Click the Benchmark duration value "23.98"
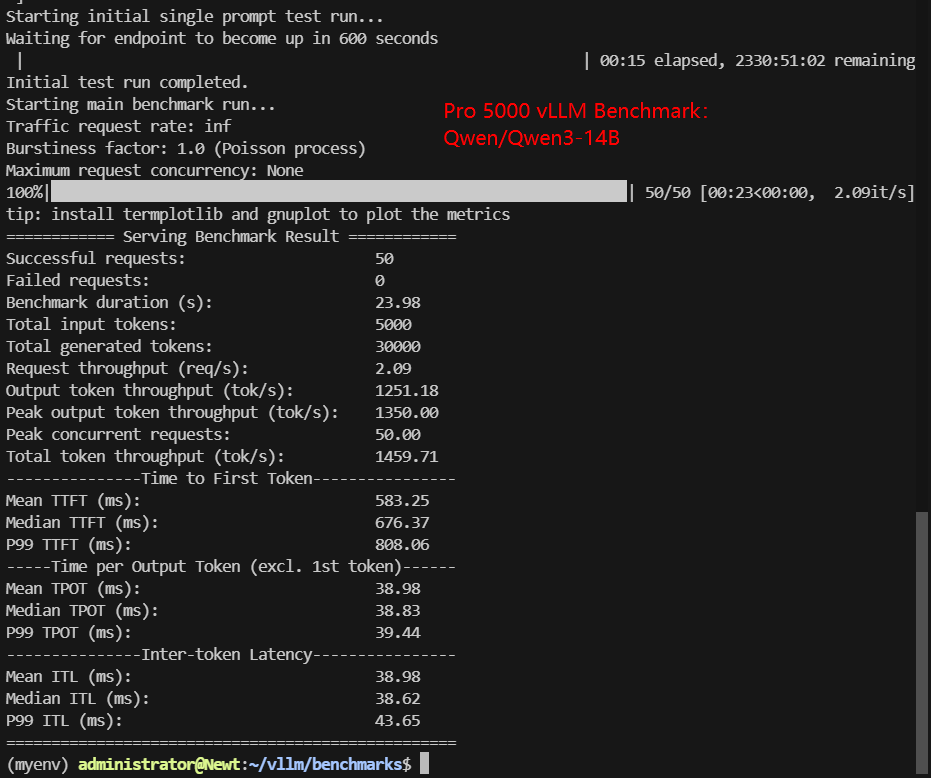Screen dimensions: 931x778 coord(398,302)
